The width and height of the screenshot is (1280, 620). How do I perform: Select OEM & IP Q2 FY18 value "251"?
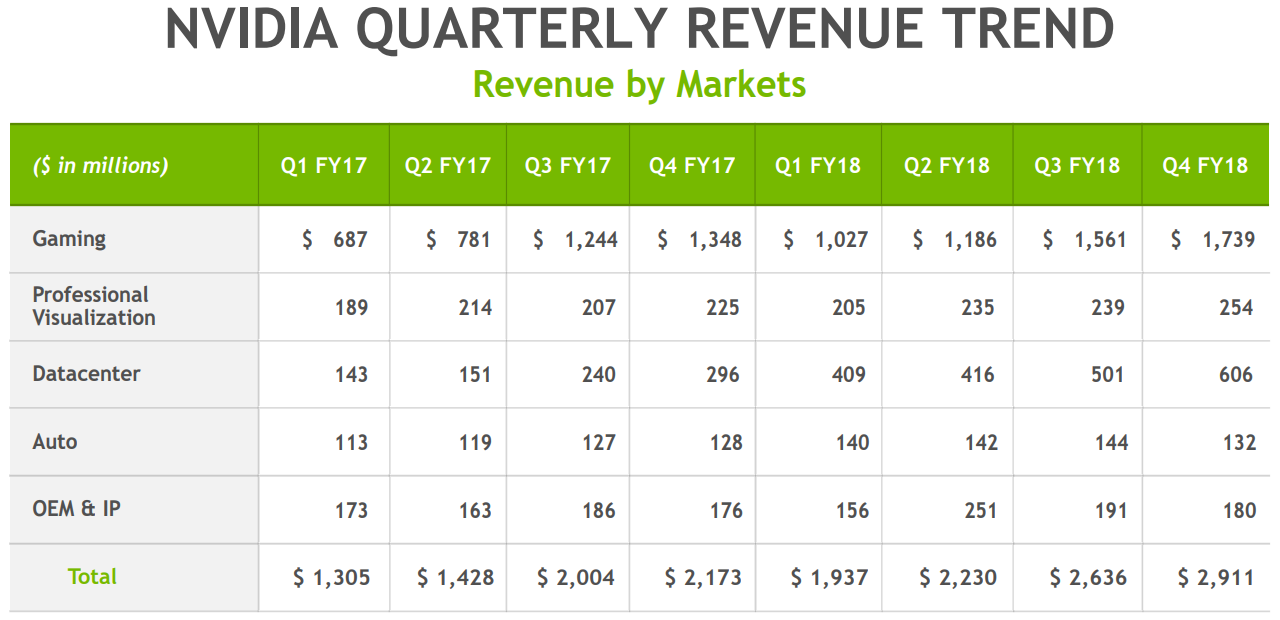[x=980, y=511]
